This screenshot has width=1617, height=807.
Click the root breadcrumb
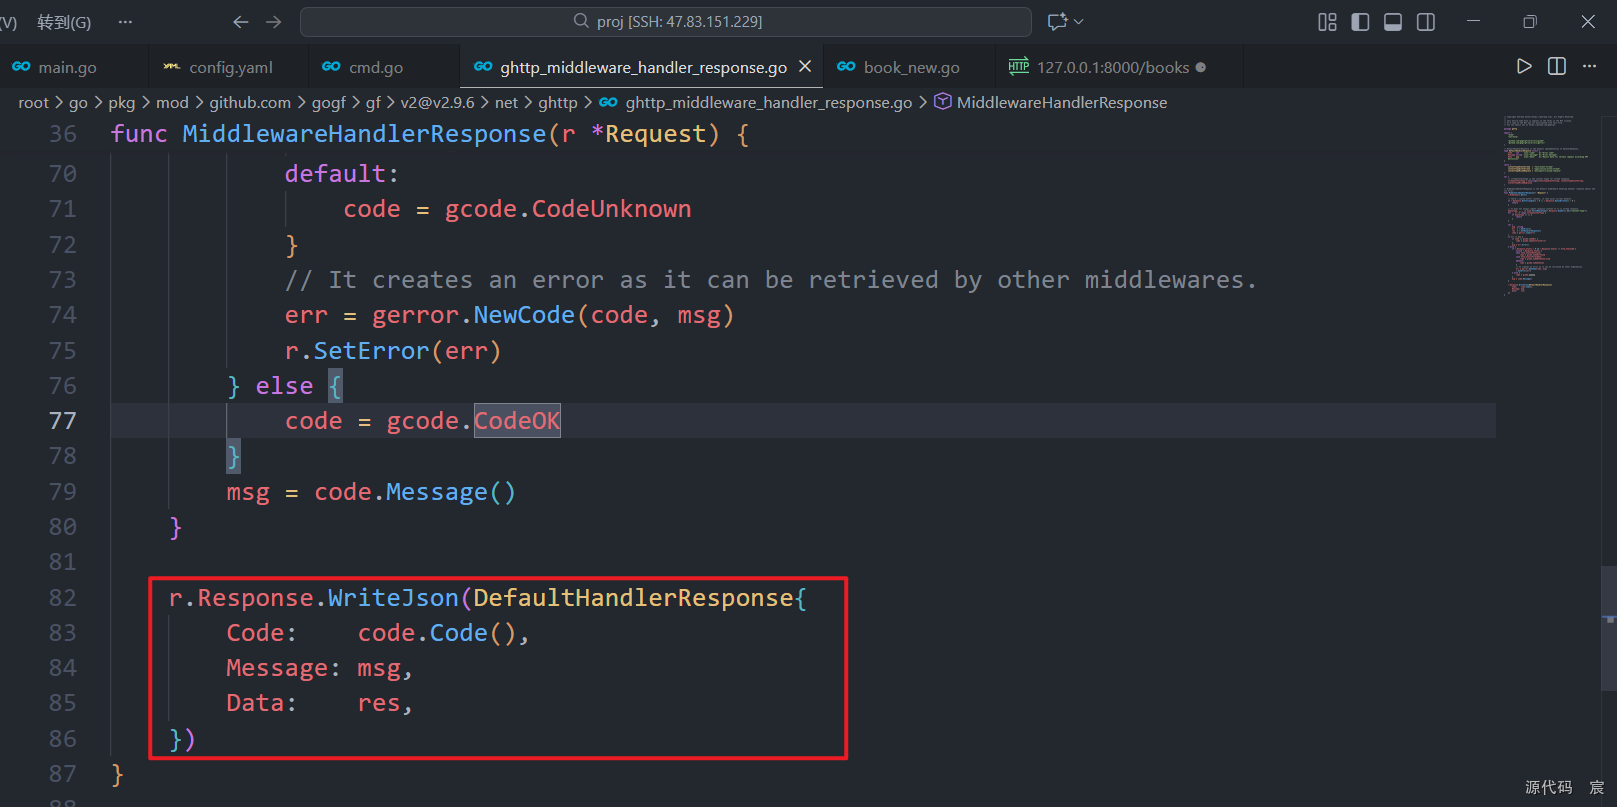(33, 102)
